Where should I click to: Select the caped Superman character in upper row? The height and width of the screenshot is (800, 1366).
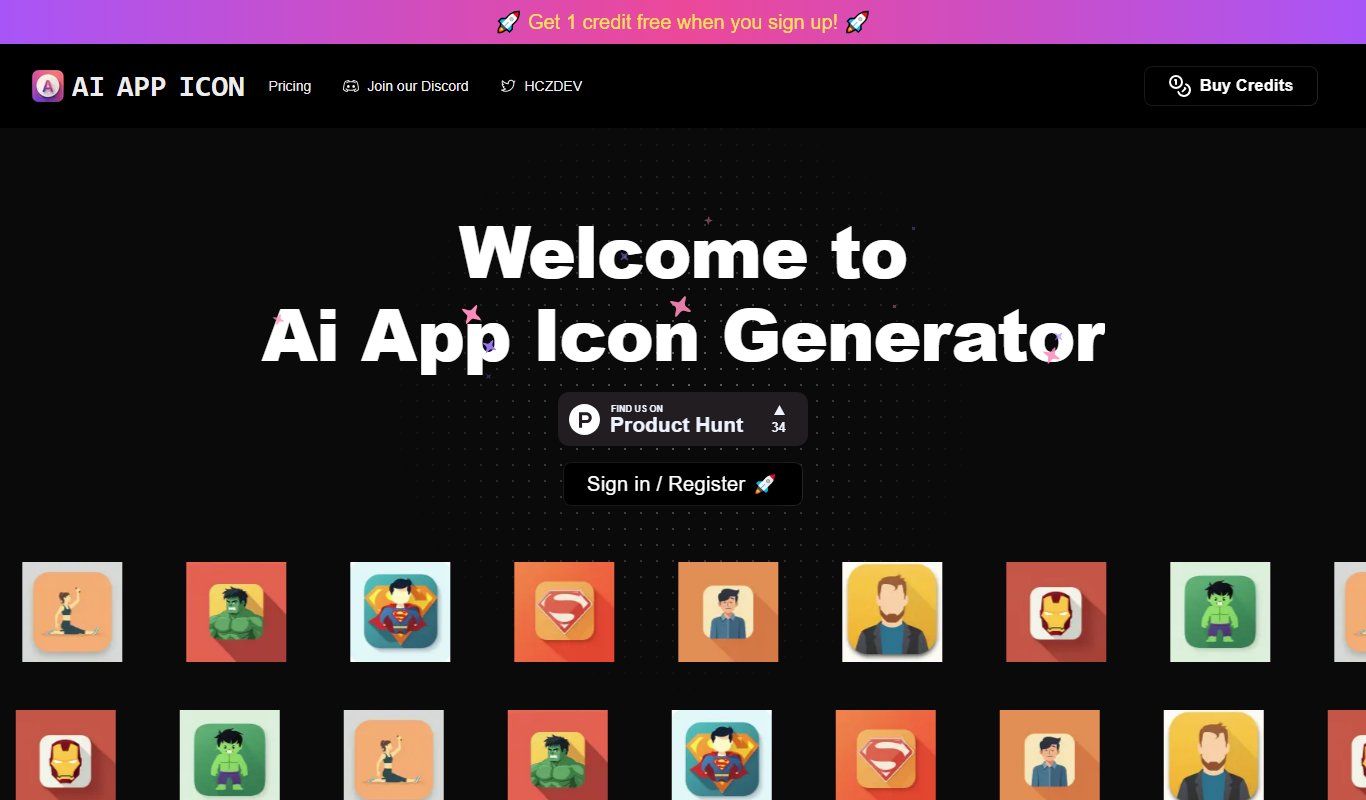400,612
